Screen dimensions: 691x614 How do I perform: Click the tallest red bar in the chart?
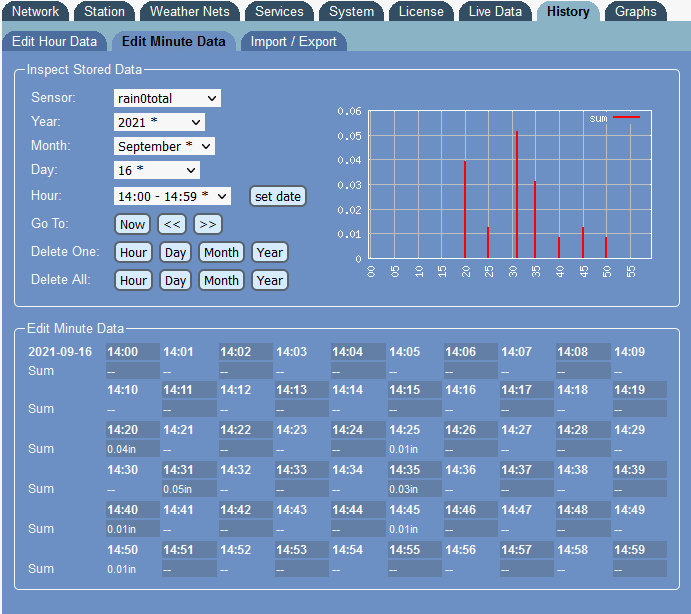(516, 194)
